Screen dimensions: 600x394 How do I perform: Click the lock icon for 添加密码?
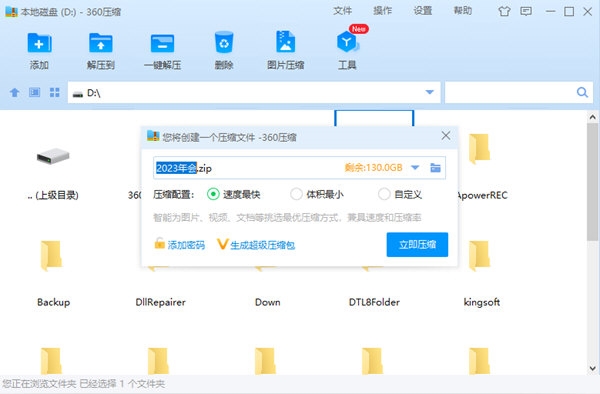pyautogui.click(x=159, y=243)
